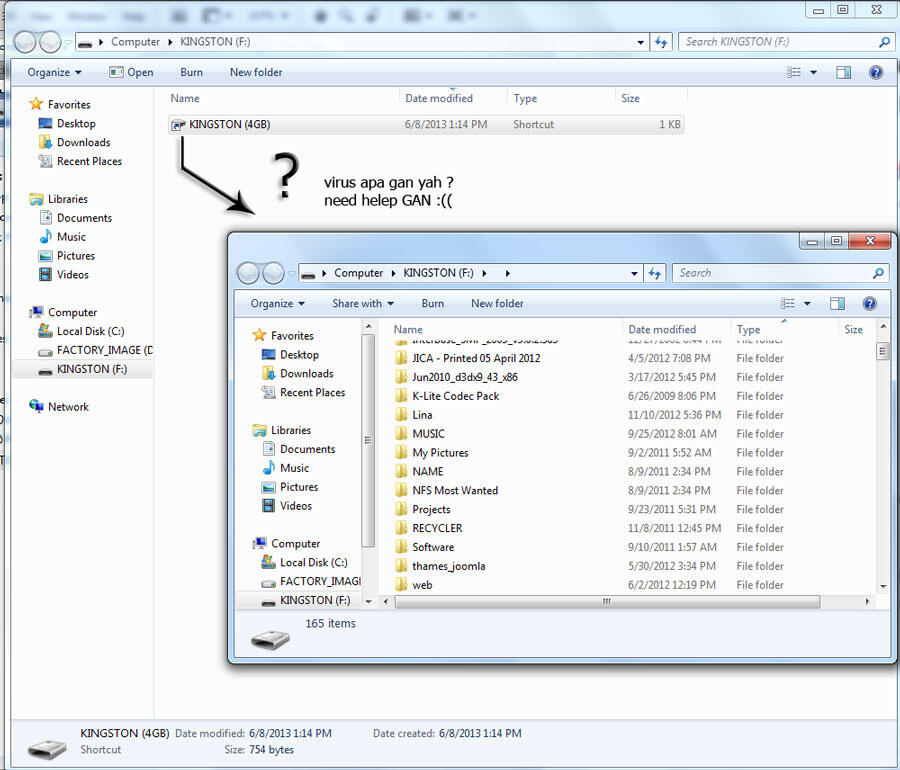Screen dimensions: 900x770
Task: Select Local Disk (C:) in outer navigation pane
Action: coord(90,331)
